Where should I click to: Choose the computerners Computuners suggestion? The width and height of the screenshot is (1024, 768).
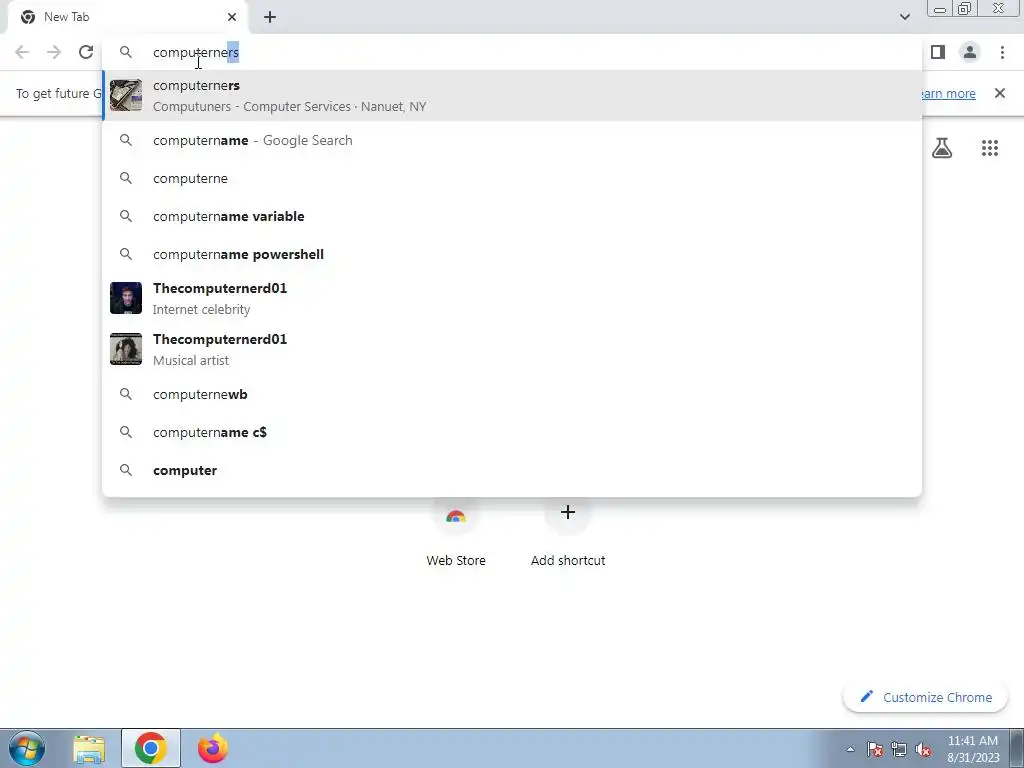pos(512,95)
